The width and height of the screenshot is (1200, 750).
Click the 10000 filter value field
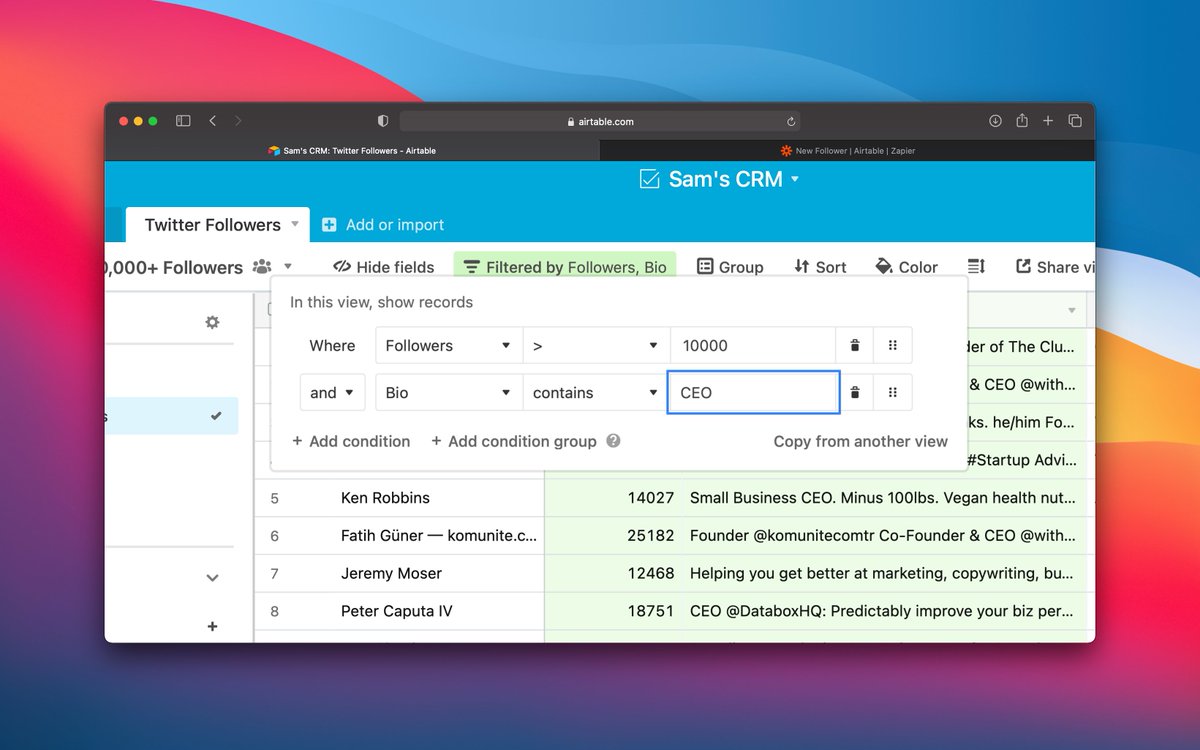coord(753,345)
